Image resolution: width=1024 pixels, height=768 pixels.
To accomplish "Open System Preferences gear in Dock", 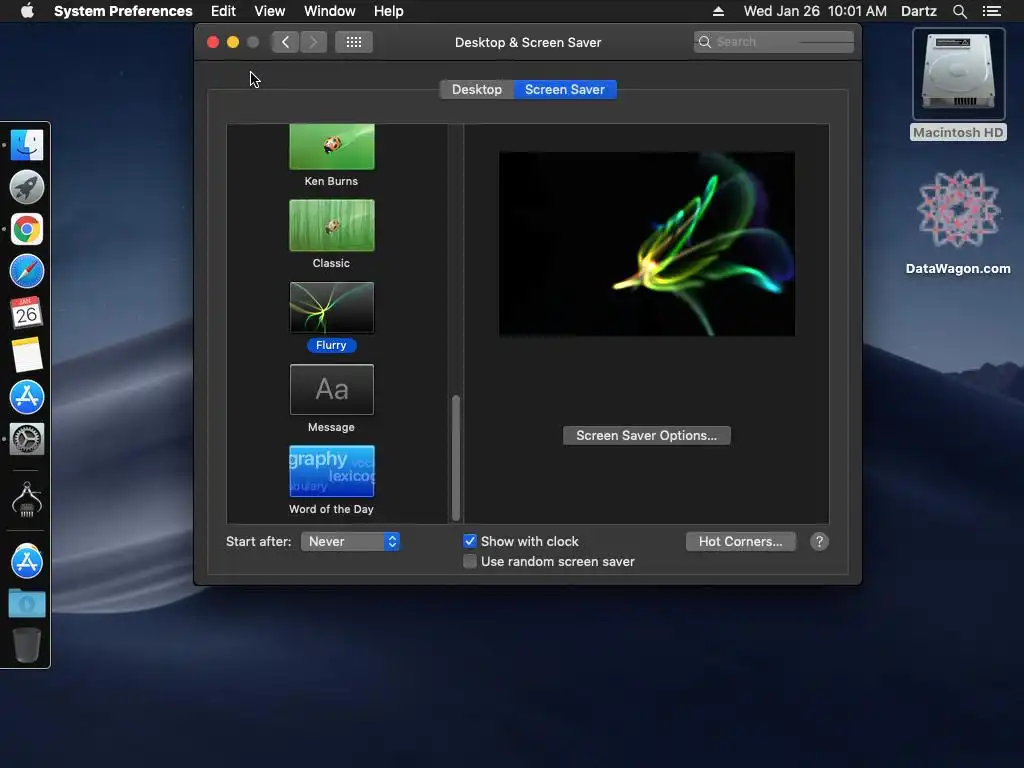I will [x=27, y=439].
